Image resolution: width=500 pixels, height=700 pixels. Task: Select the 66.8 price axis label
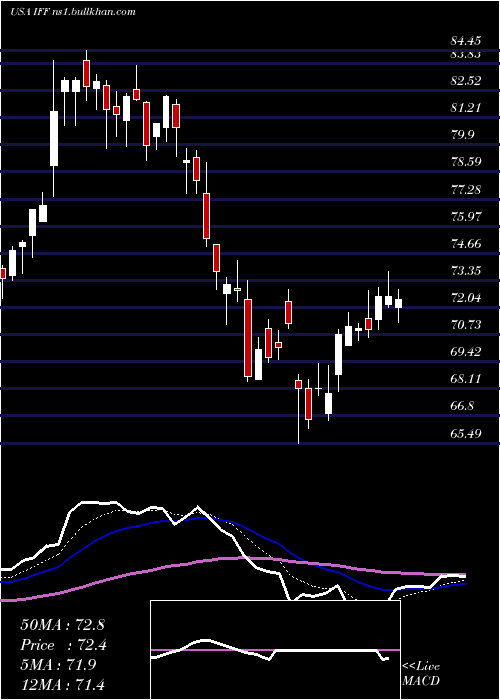[x=462, y=406]
